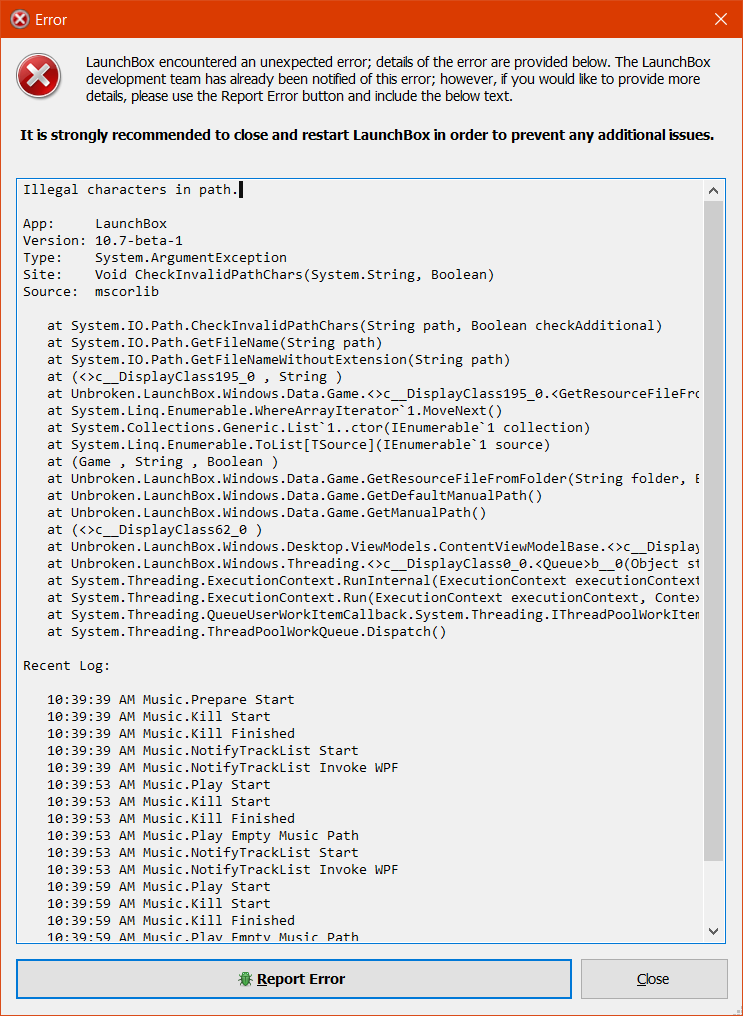743x1016 pixels.
Task: Click the ThreadPoolWorkQueue.Dispatch() line
Action: [247, 632]
